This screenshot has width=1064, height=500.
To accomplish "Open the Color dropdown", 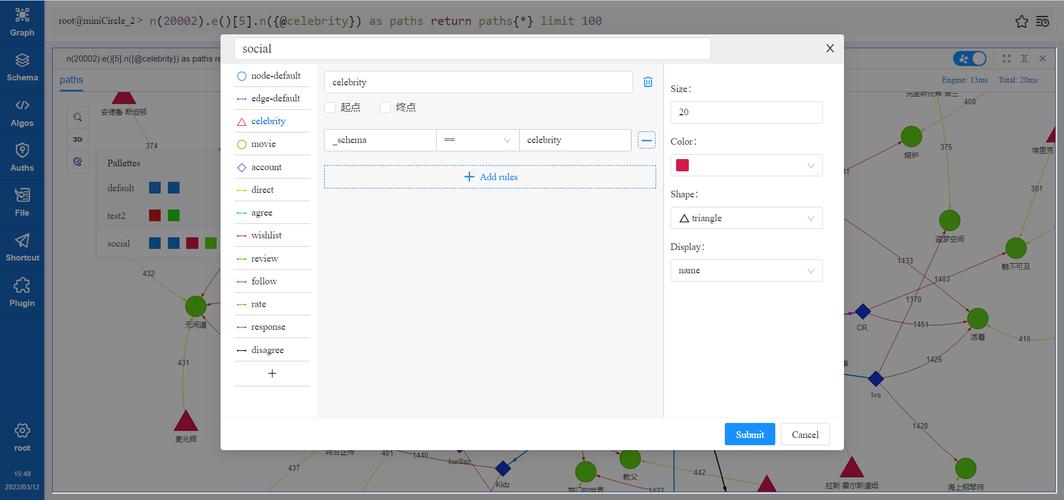I will click(746, 166).
